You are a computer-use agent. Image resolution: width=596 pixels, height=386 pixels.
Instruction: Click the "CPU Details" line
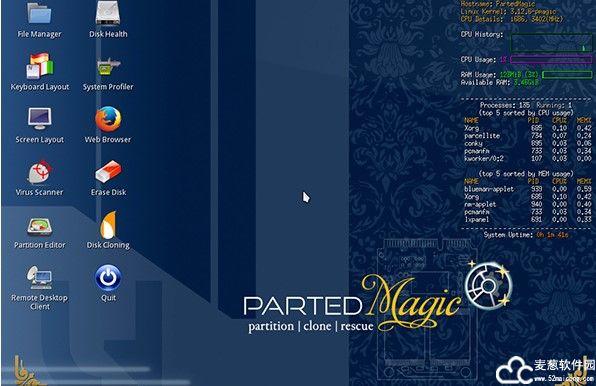[x=512, y=19]
